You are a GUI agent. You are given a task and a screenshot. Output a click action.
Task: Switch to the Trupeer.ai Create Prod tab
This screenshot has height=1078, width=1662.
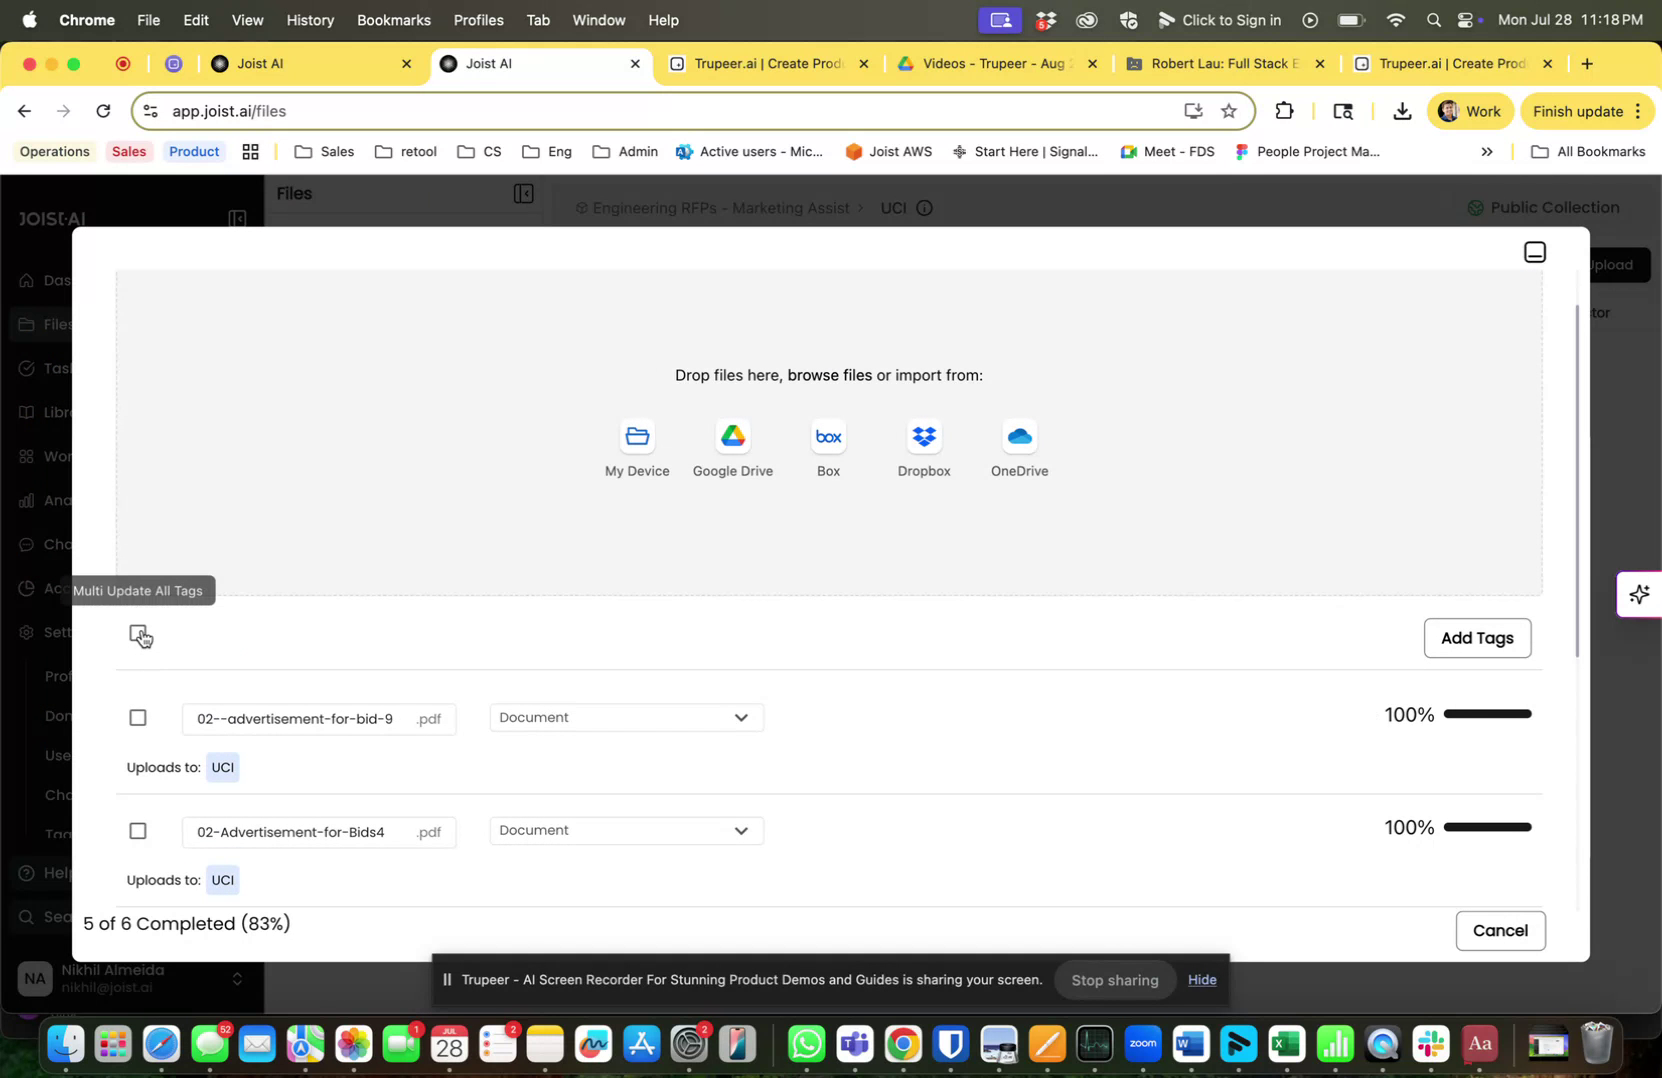point(770,63)
